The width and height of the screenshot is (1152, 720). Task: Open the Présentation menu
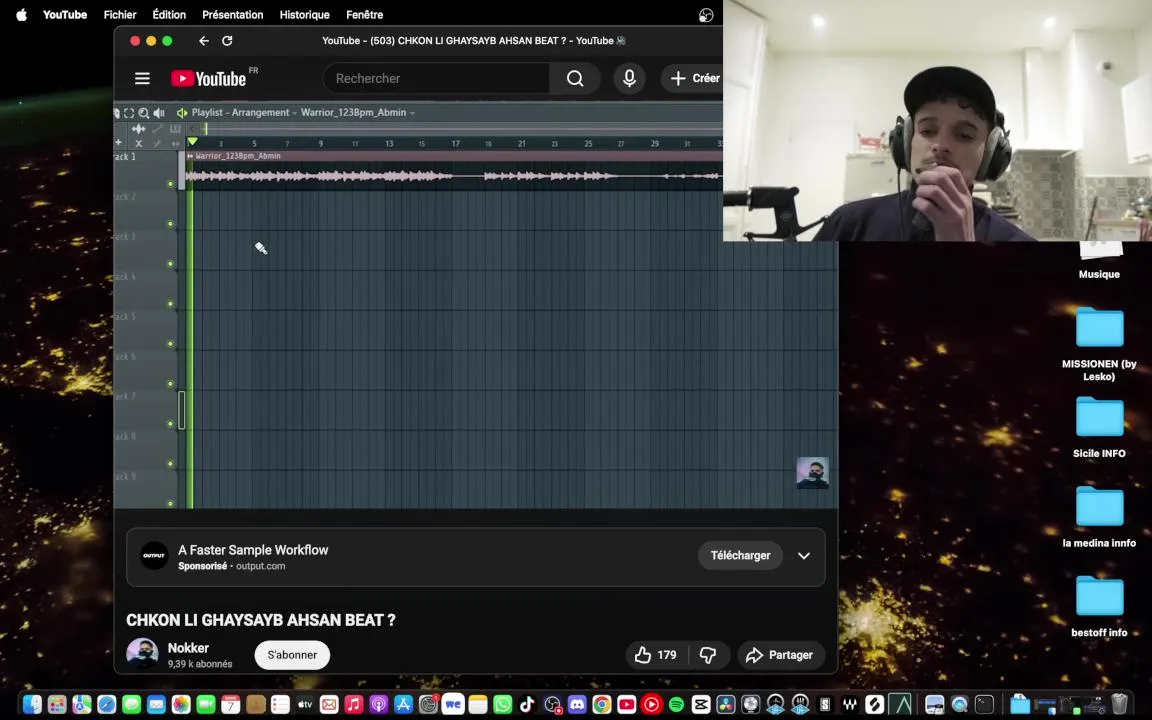point(233,15)
